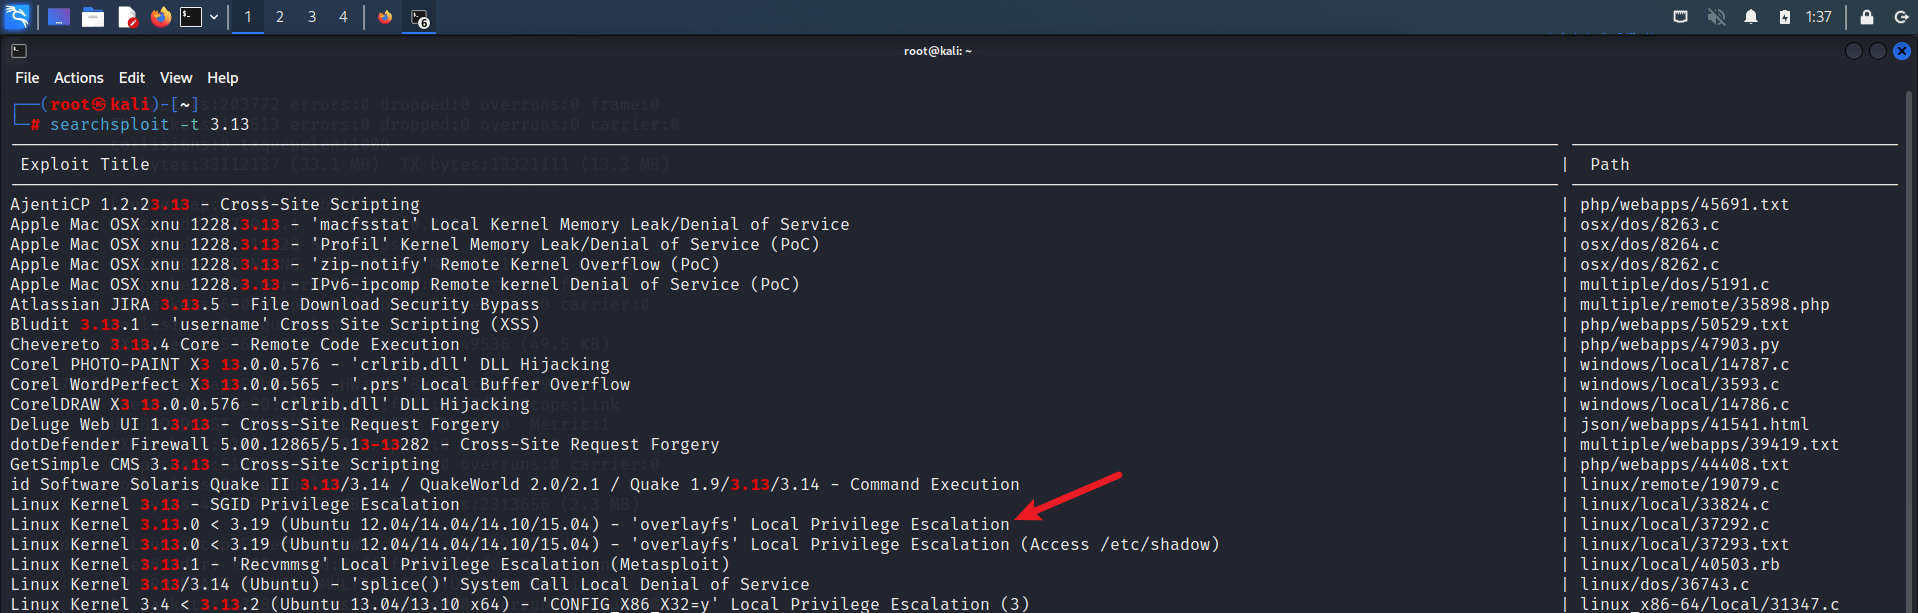Select the Quake II Command Execution row
The image size is (1918, 613).
pos(515,485)
